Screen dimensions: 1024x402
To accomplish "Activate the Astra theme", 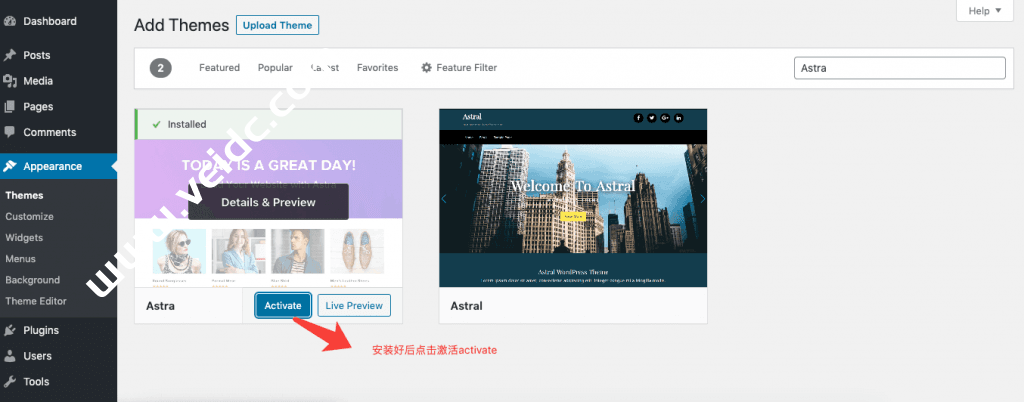I will tap(283, 305).
